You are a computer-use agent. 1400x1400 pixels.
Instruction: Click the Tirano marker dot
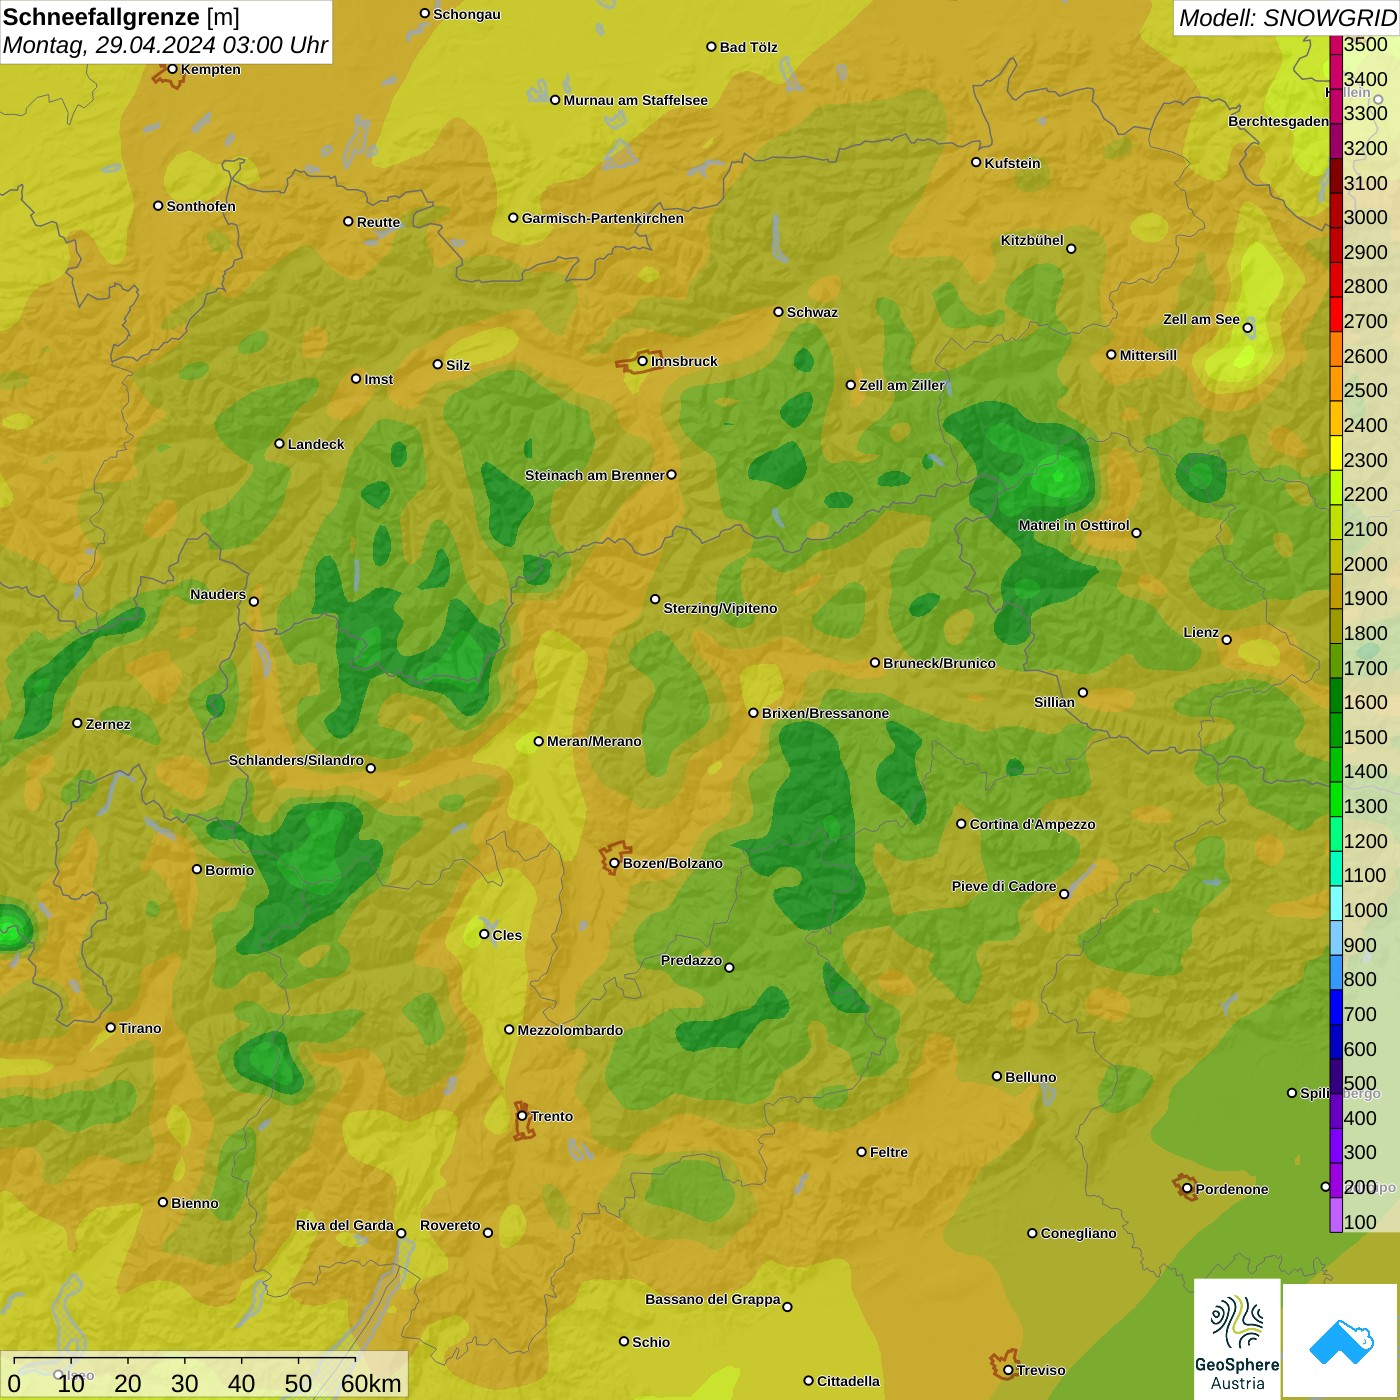click(x=111, y=1027)
